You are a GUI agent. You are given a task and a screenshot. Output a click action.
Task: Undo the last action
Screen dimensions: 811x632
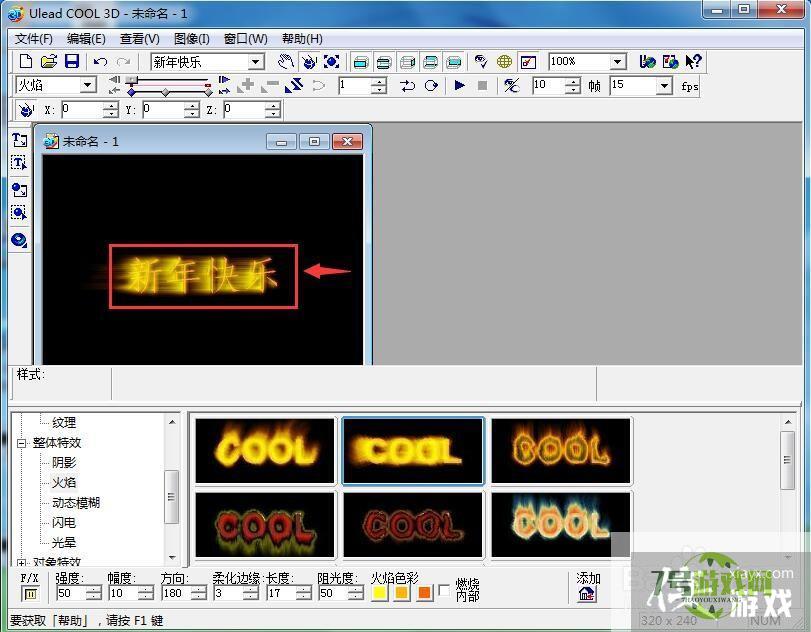100,62
